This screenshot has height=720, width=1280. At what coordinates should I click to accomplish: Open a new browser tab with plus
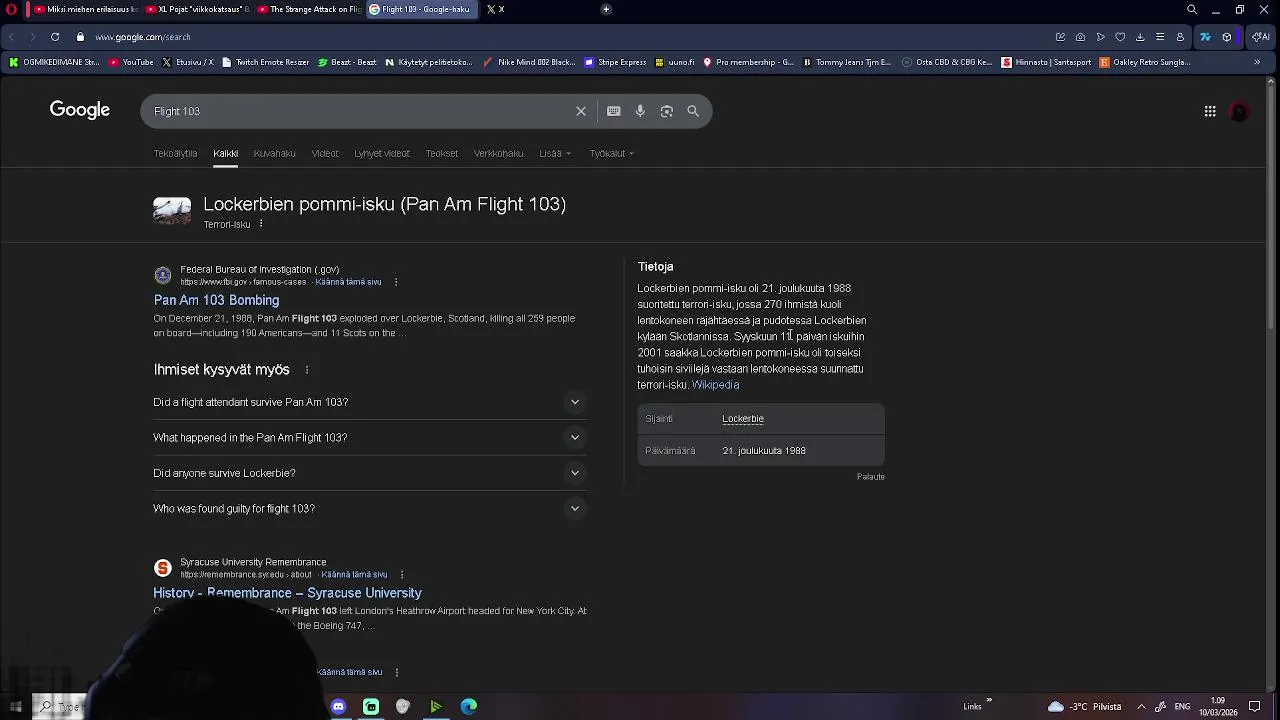coord(606,9)
